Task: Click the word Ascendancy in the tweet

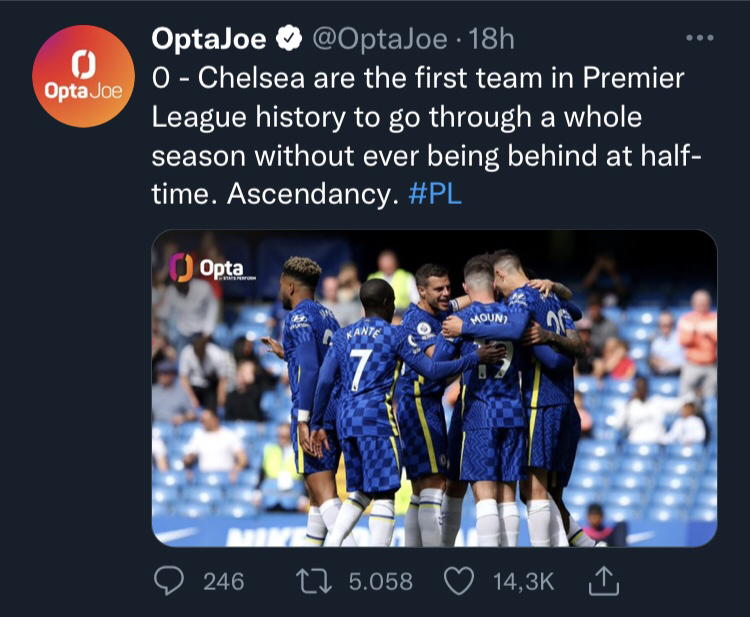Action: pos(306,194)
